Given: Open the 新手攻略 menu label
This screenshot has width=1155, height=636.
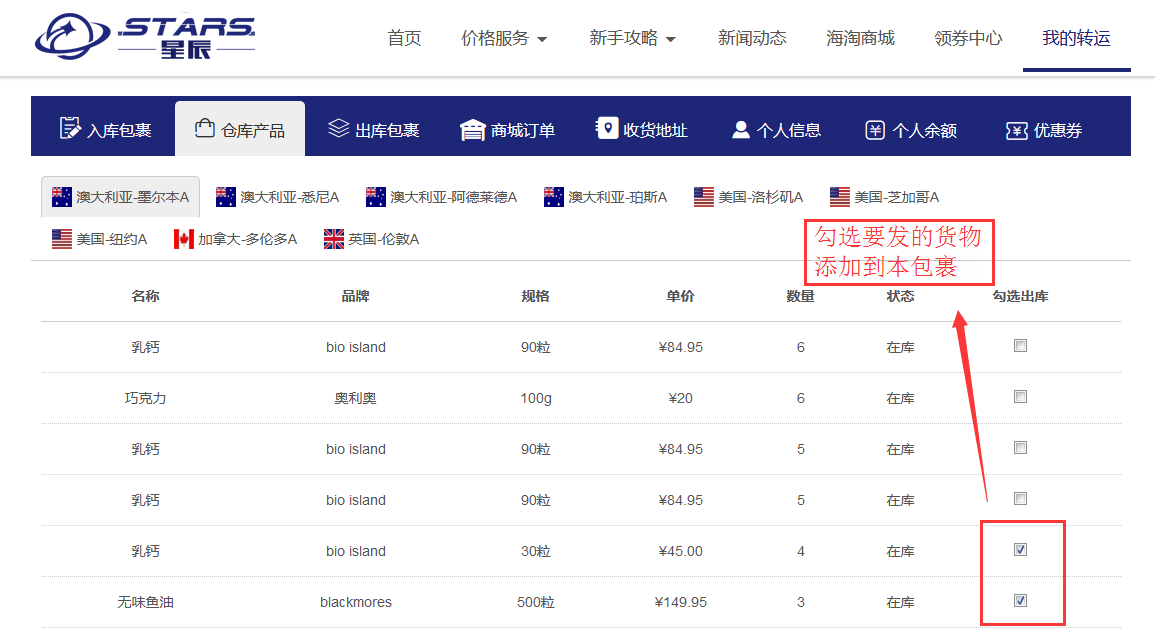Looking at the screenshot, I should click(624, 38).
